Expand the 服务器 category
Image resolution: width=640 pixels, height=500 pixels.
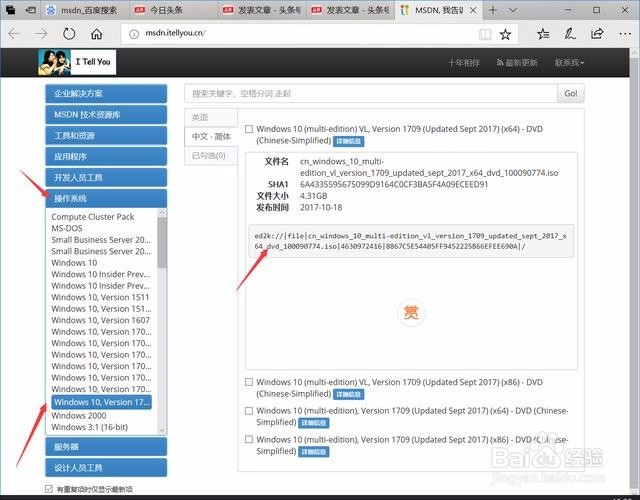(106, 447)
